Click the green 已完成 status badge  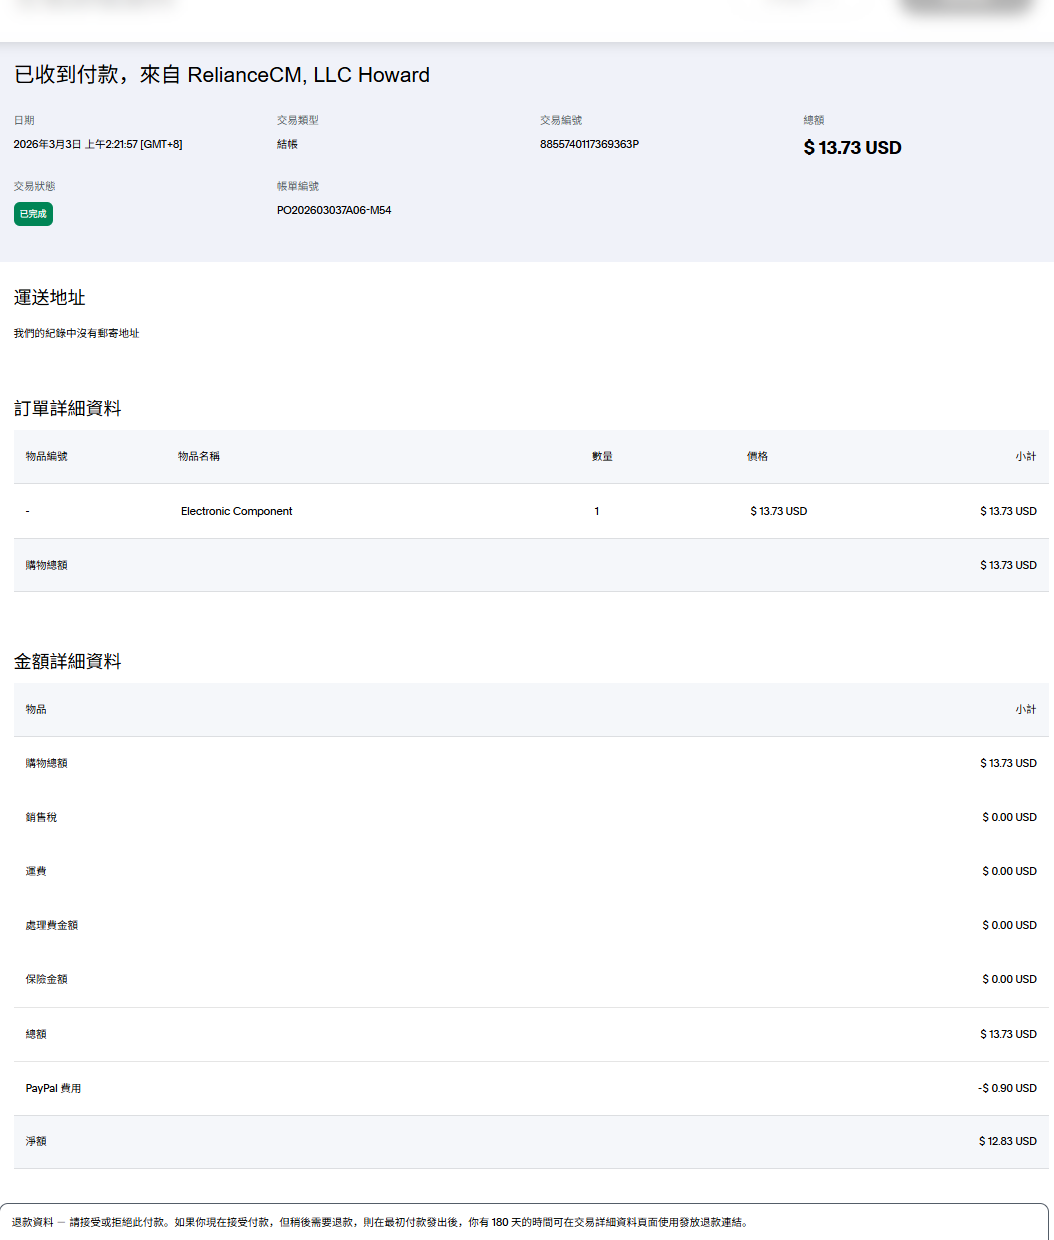[x=33, y=214]
